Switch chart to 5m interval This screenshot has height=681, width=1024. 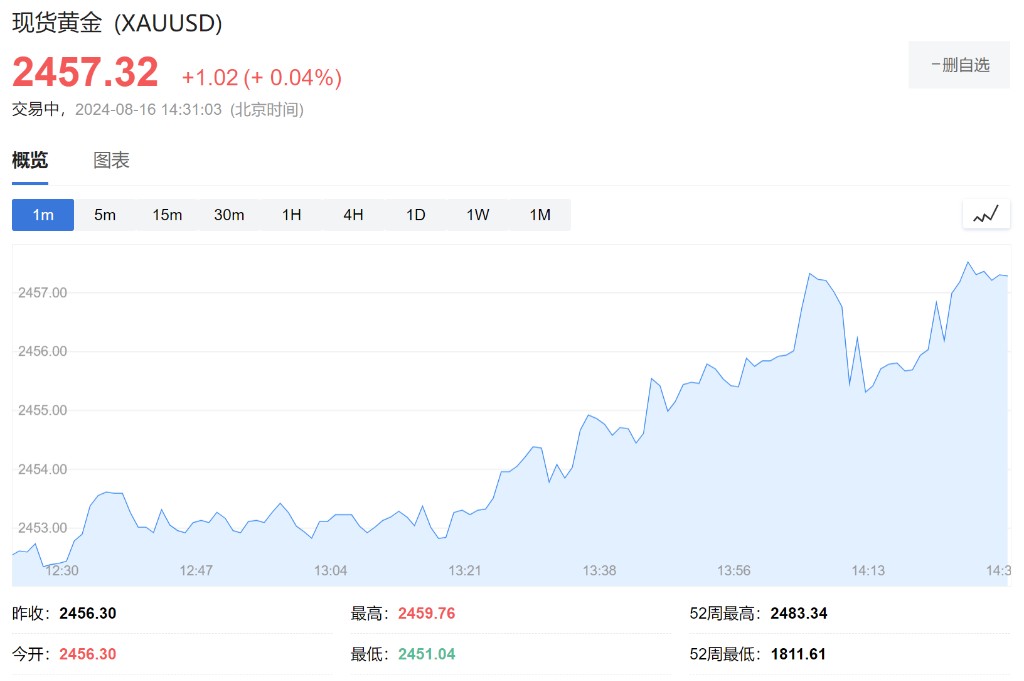105,215
